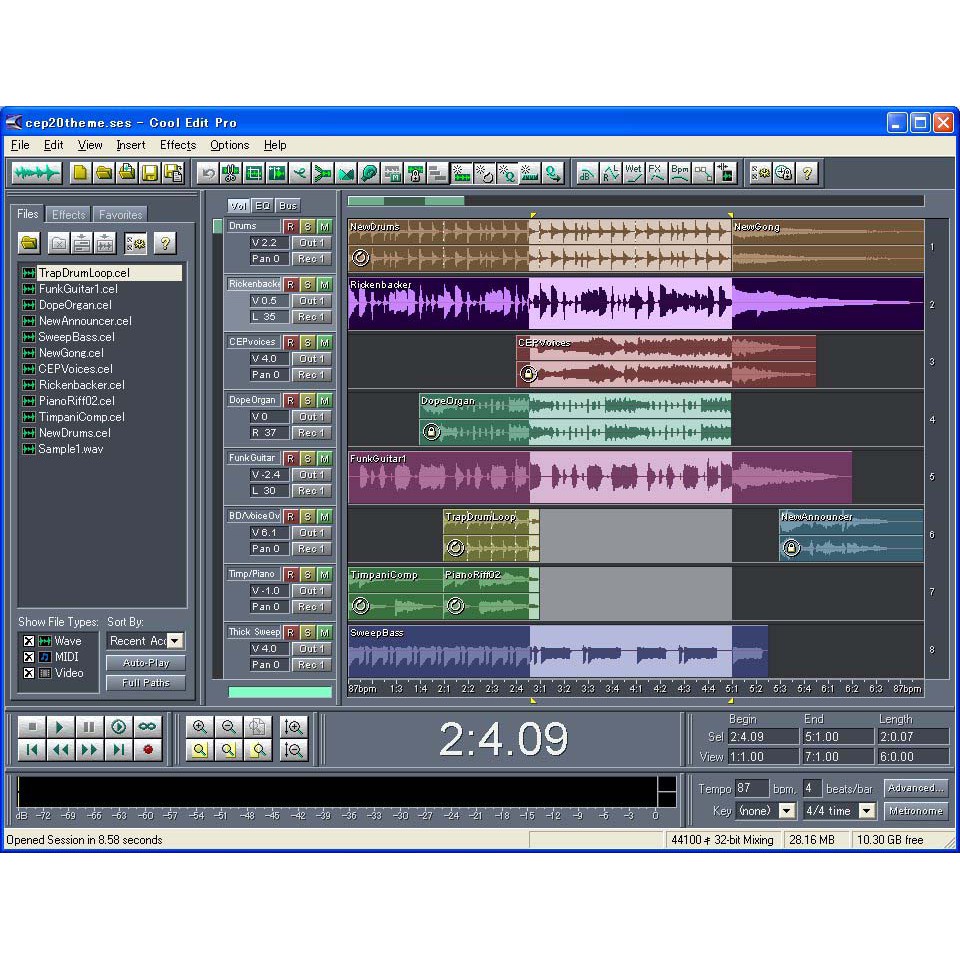
Task: Arm the Drums track with its R button
Action: (290, 227)
